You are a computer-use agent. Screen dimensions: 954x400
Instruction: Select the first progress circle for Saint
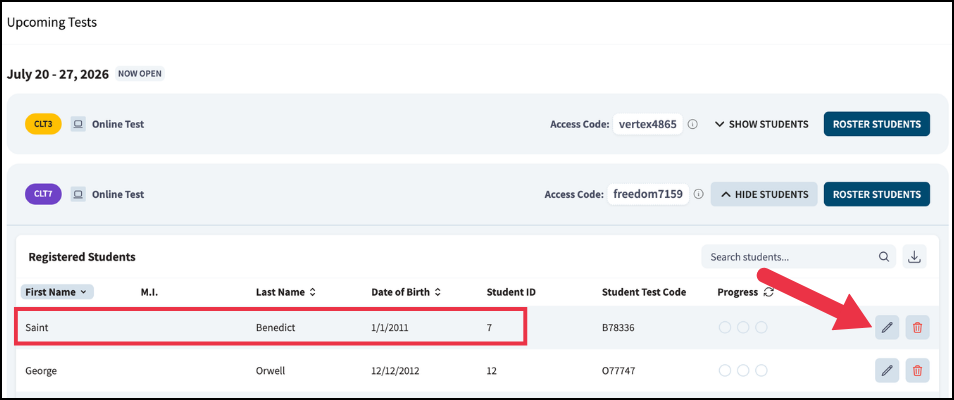point(725,328)
